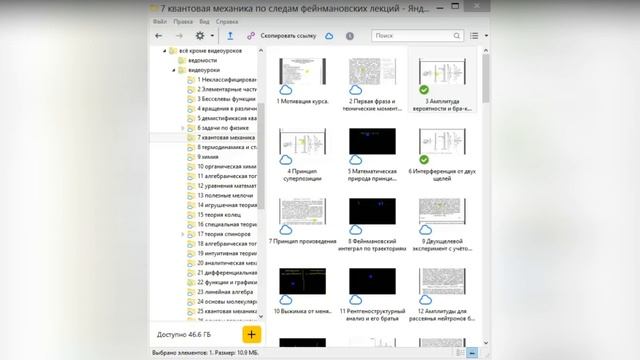This screenshot has width=640, height=360.
Task: Select thumbnail '6 Интерференция от двух щелей'
Action: tap(442, 141)
